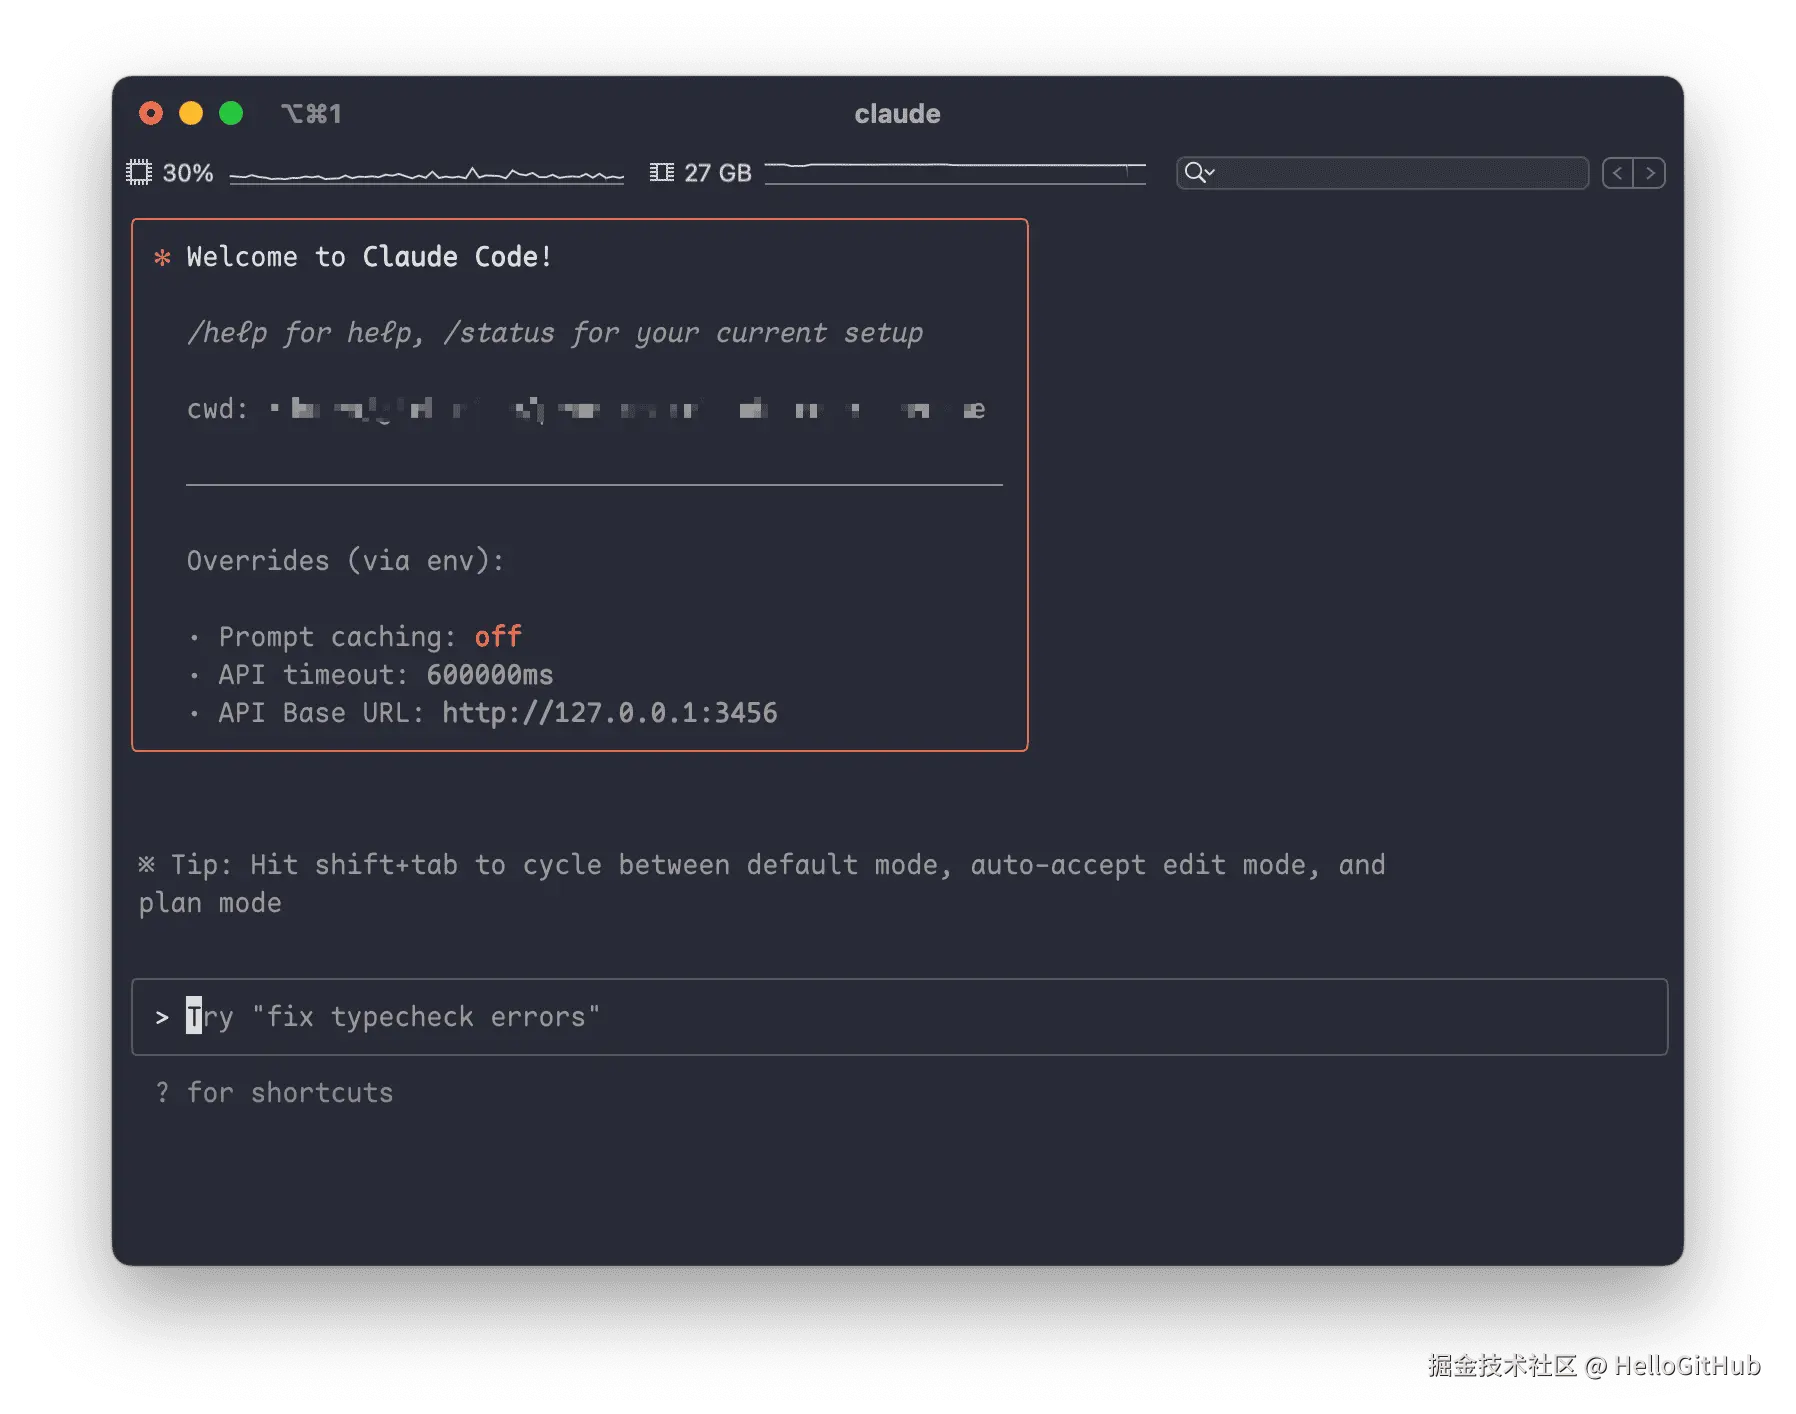Click the '27 GB' memory value
This screenshot has height=1414, width=1796.
point(717,173)
